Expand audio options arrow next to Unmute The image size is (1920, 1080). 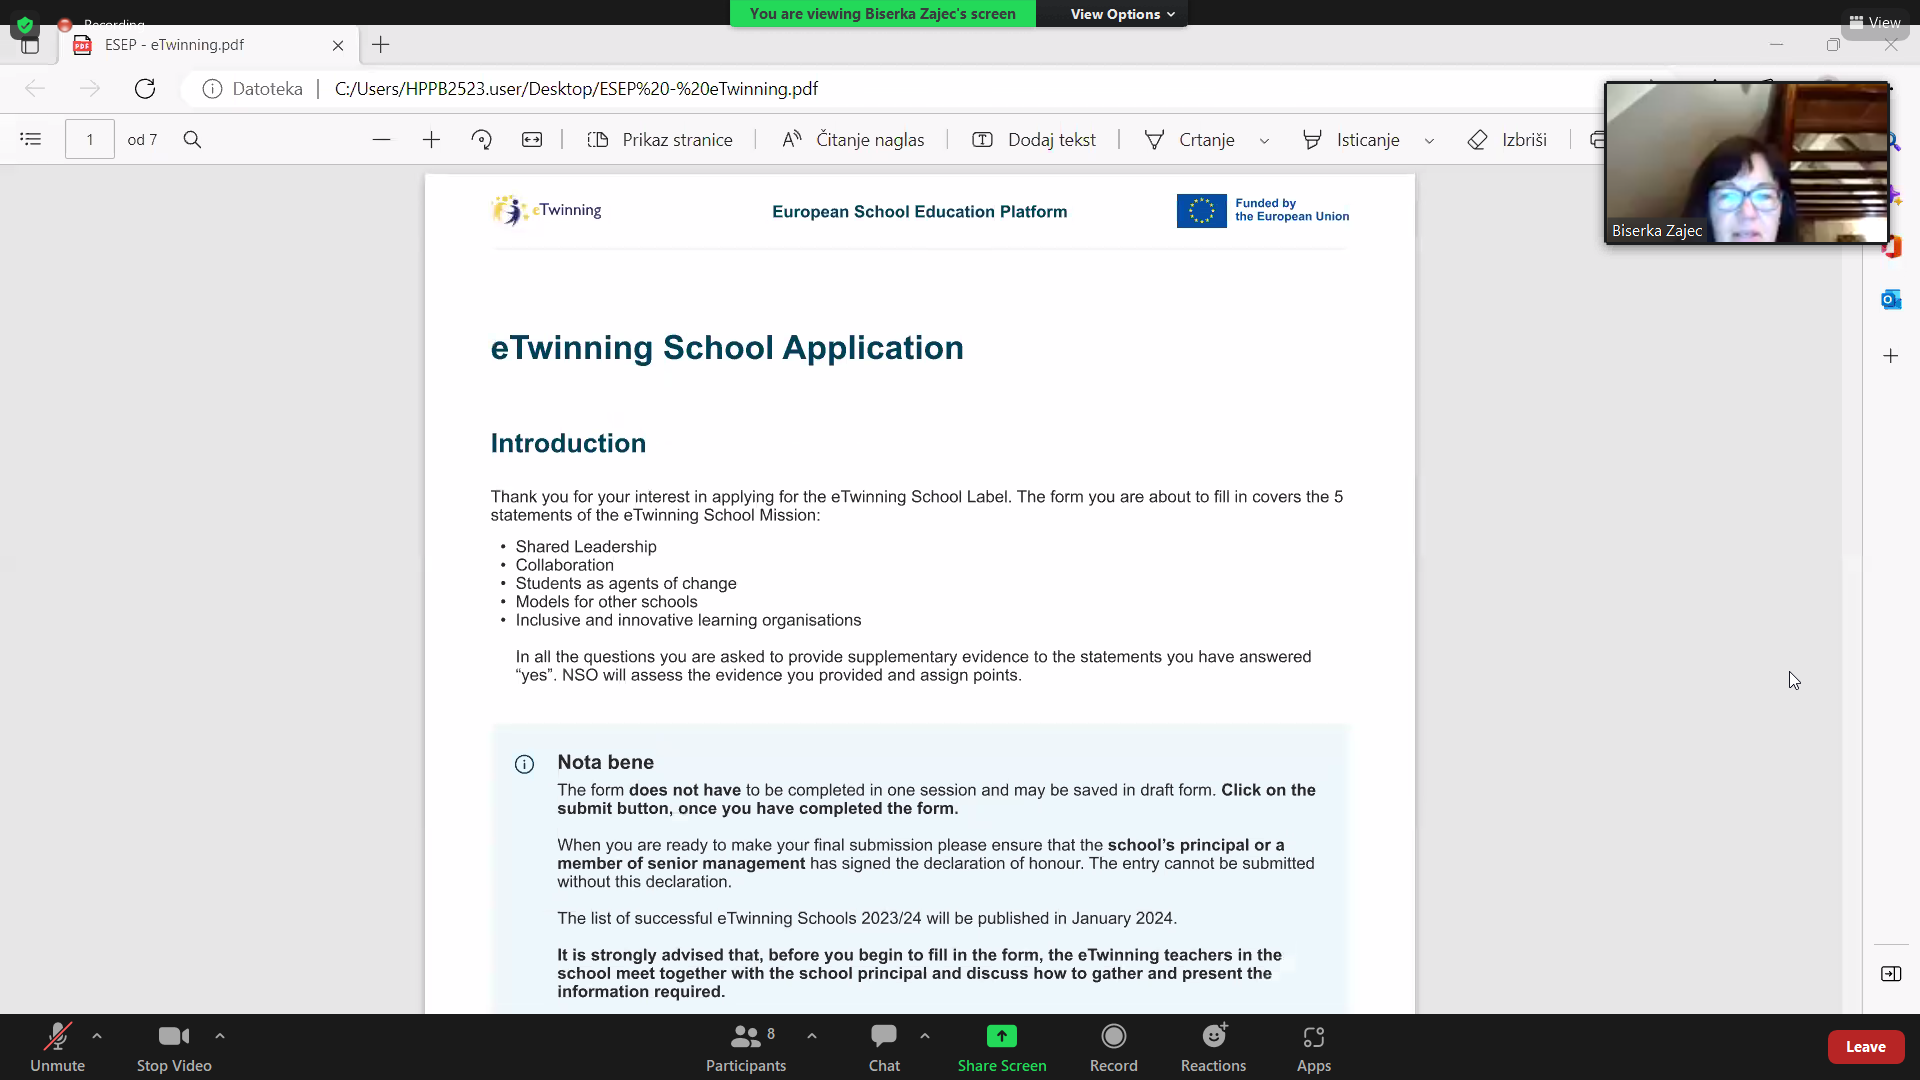tap(97, 1036)
